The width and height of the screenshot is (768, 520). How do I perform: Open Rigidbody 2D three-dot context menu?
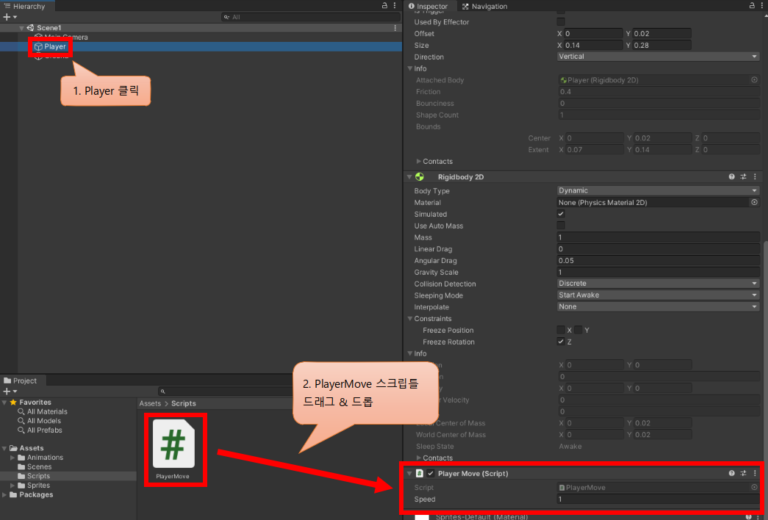[755, 177]
